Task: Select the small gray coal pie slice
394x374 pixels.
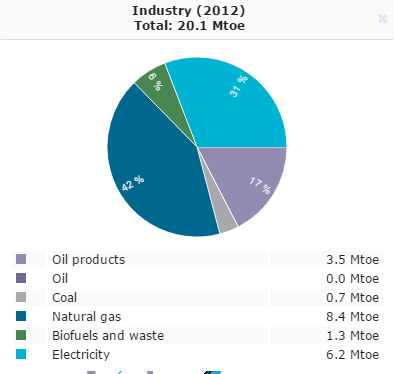Action: 223,213
